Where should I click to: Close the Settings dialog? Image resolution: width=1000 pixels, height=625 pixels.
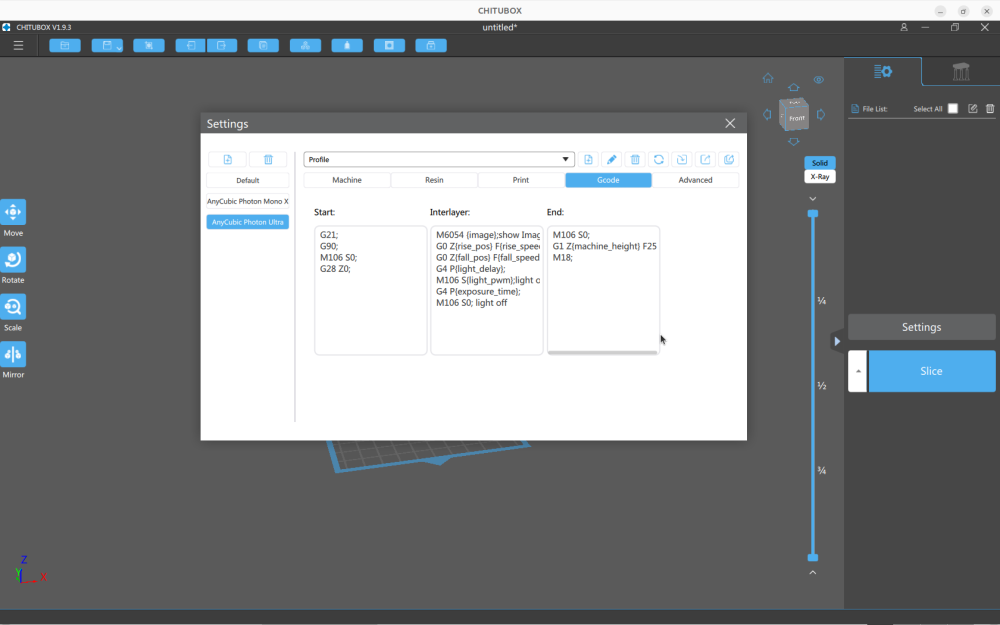730,123
